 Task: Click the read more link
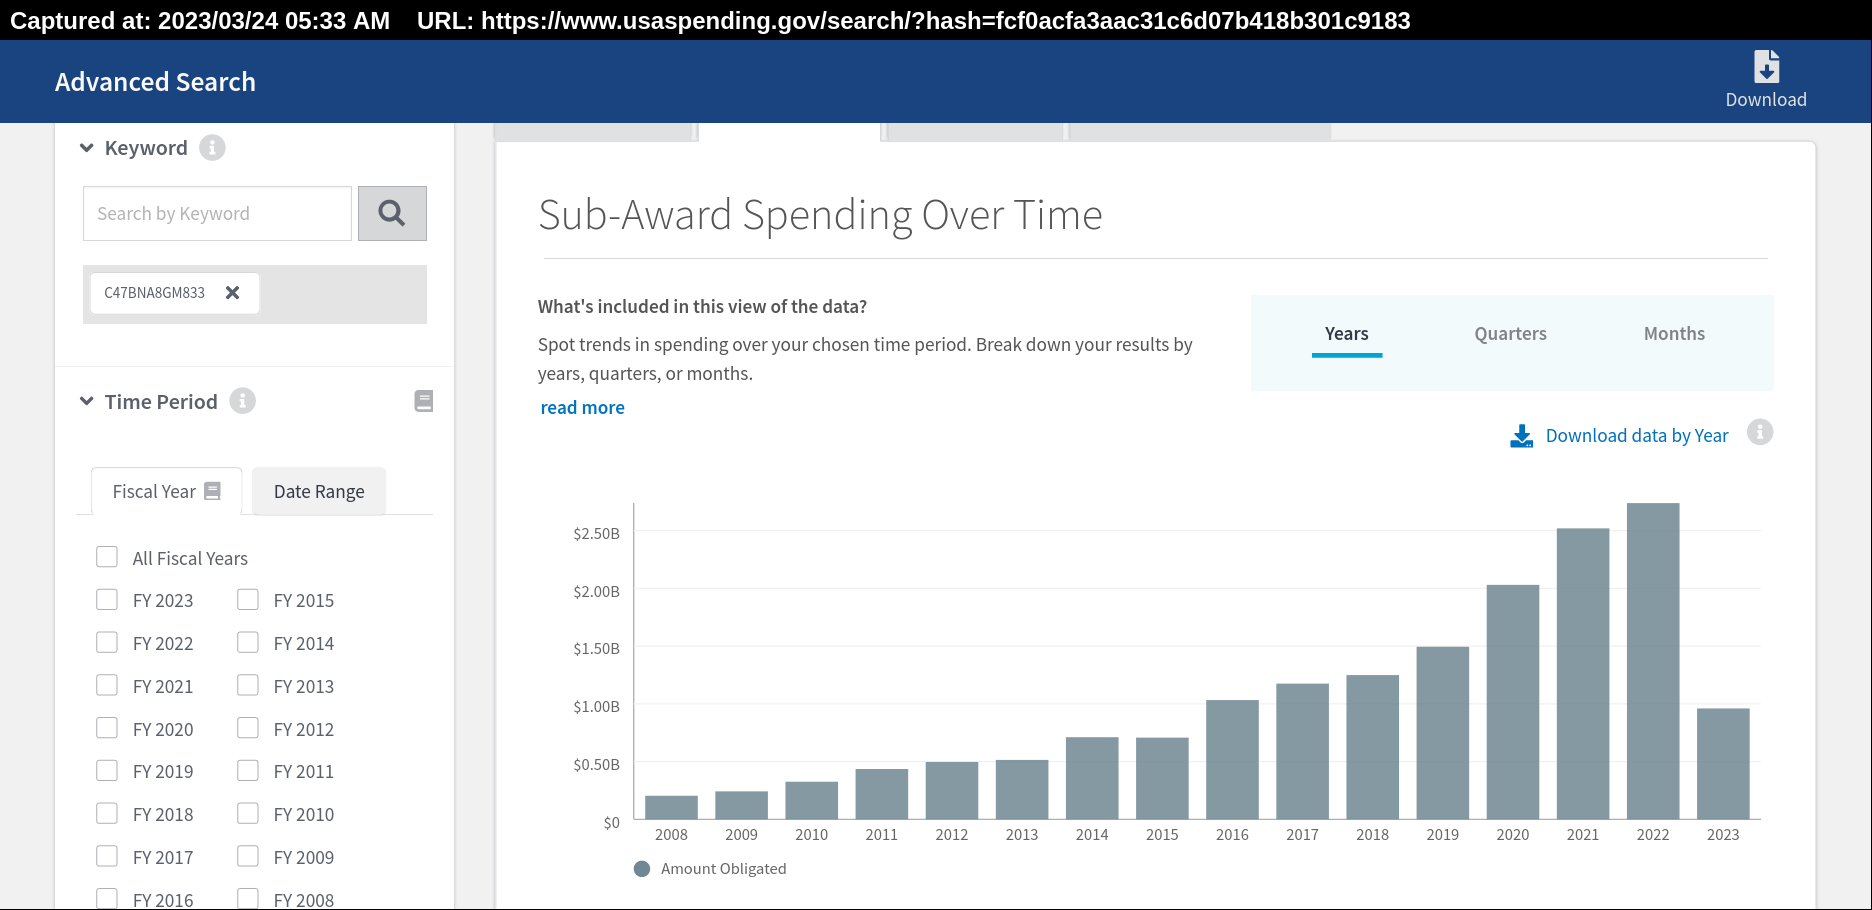(x=582, y=407)
